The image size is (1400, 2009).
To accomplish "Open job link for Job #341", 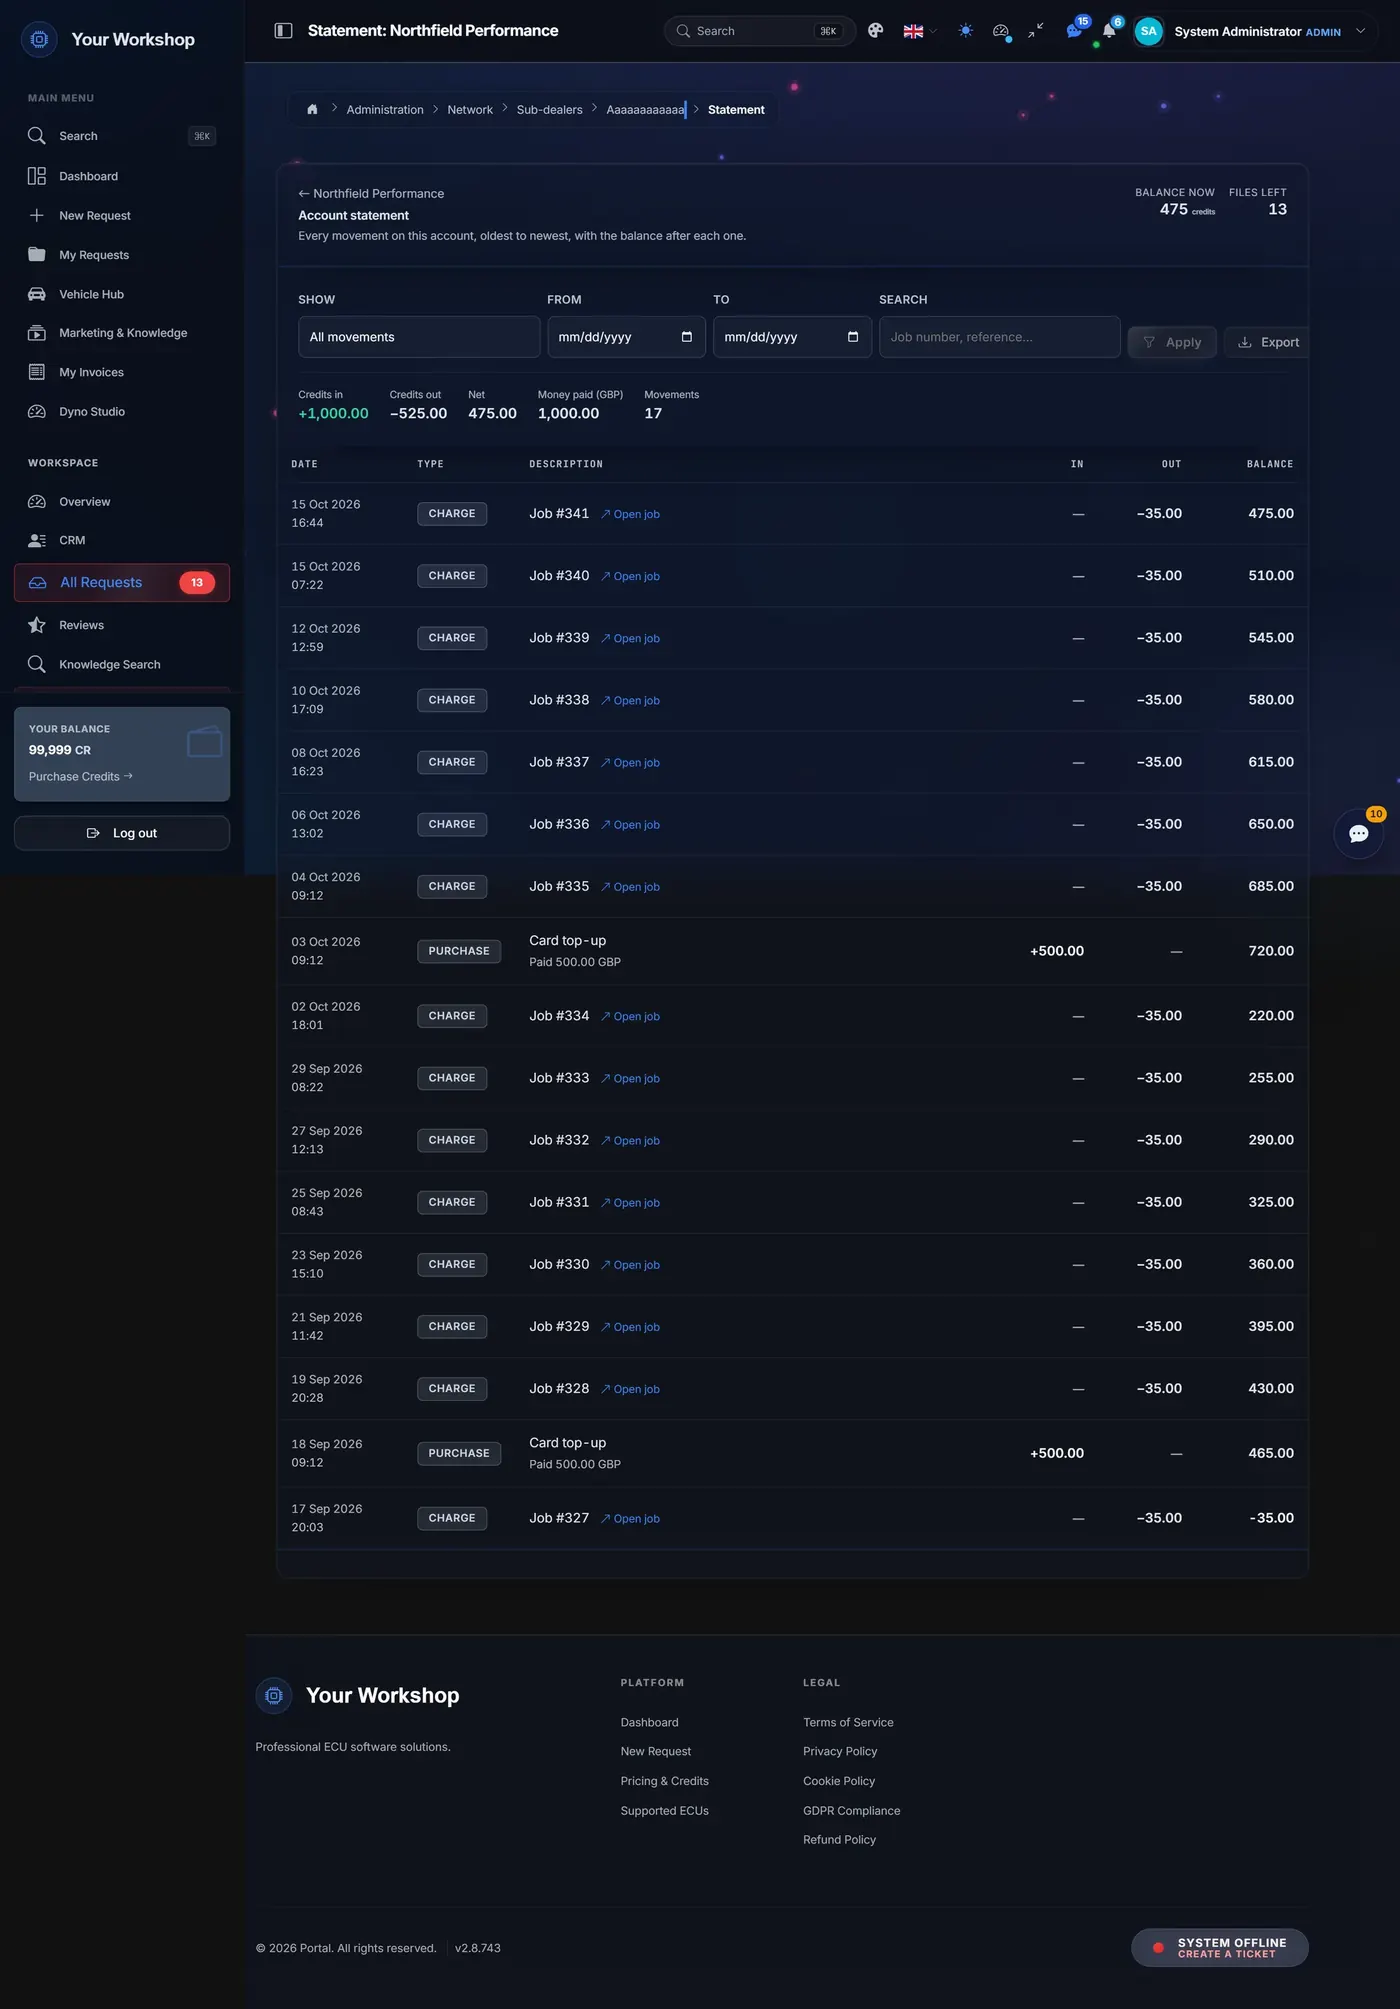I will click(630, 514).
